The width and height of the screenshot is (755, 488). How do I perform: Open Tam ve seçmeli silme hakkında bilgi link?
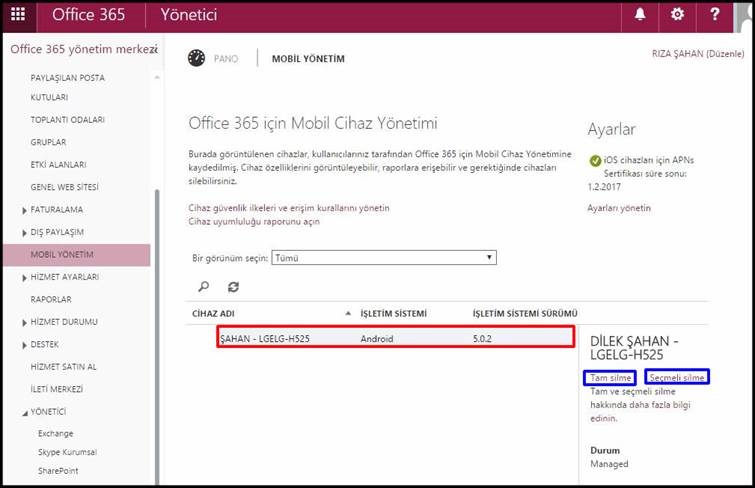coord(640,405)
